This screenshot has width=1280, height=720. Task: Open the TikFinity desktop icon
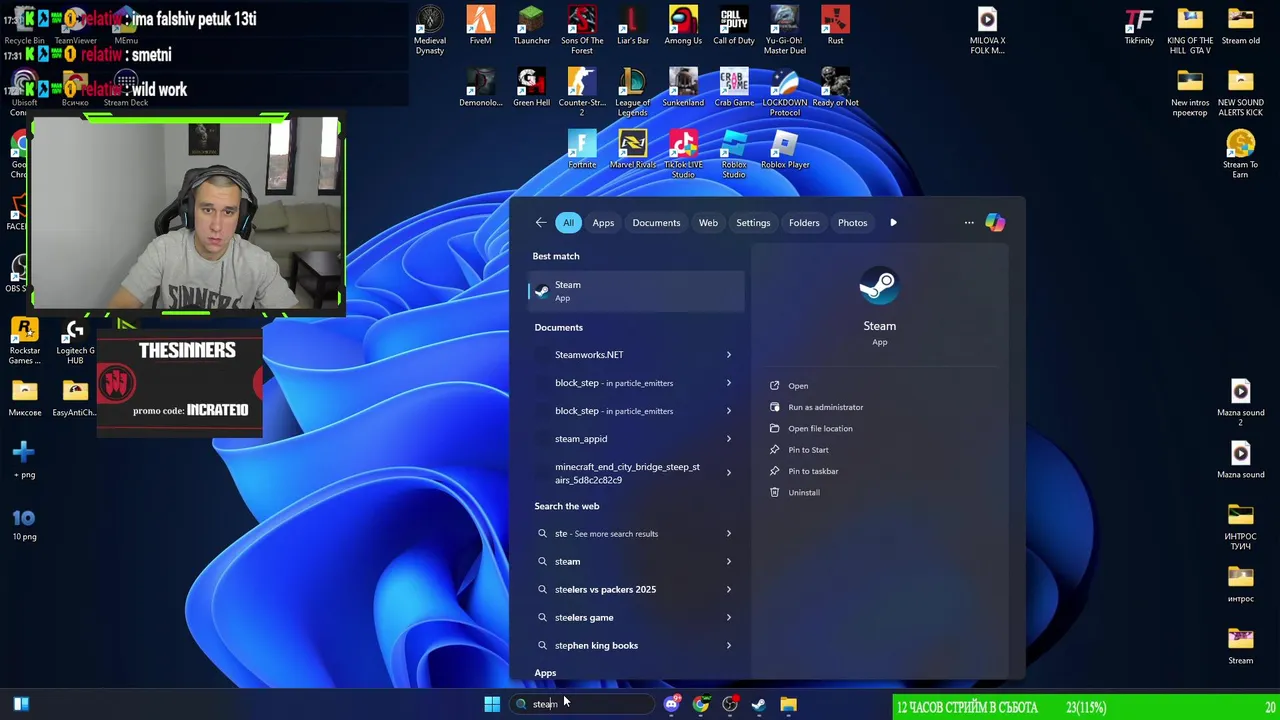tap(1139, 26)
